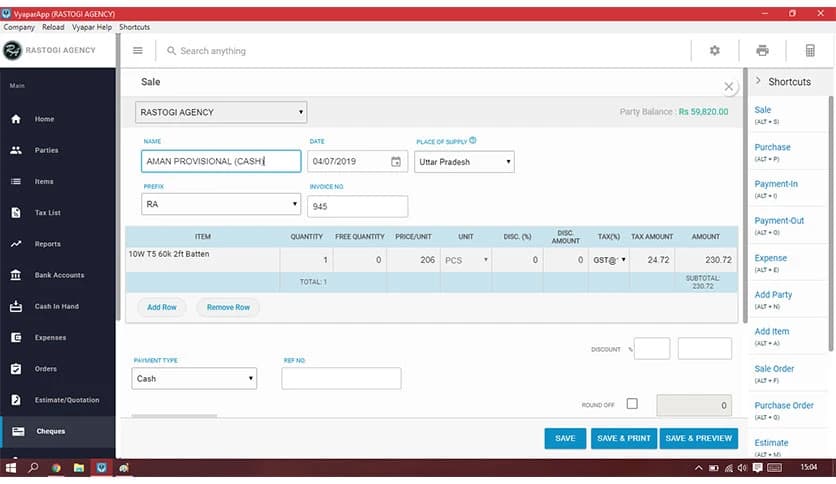The image size is (836, 484).
Task: Click the Search anything field
Action: [213, 51]
